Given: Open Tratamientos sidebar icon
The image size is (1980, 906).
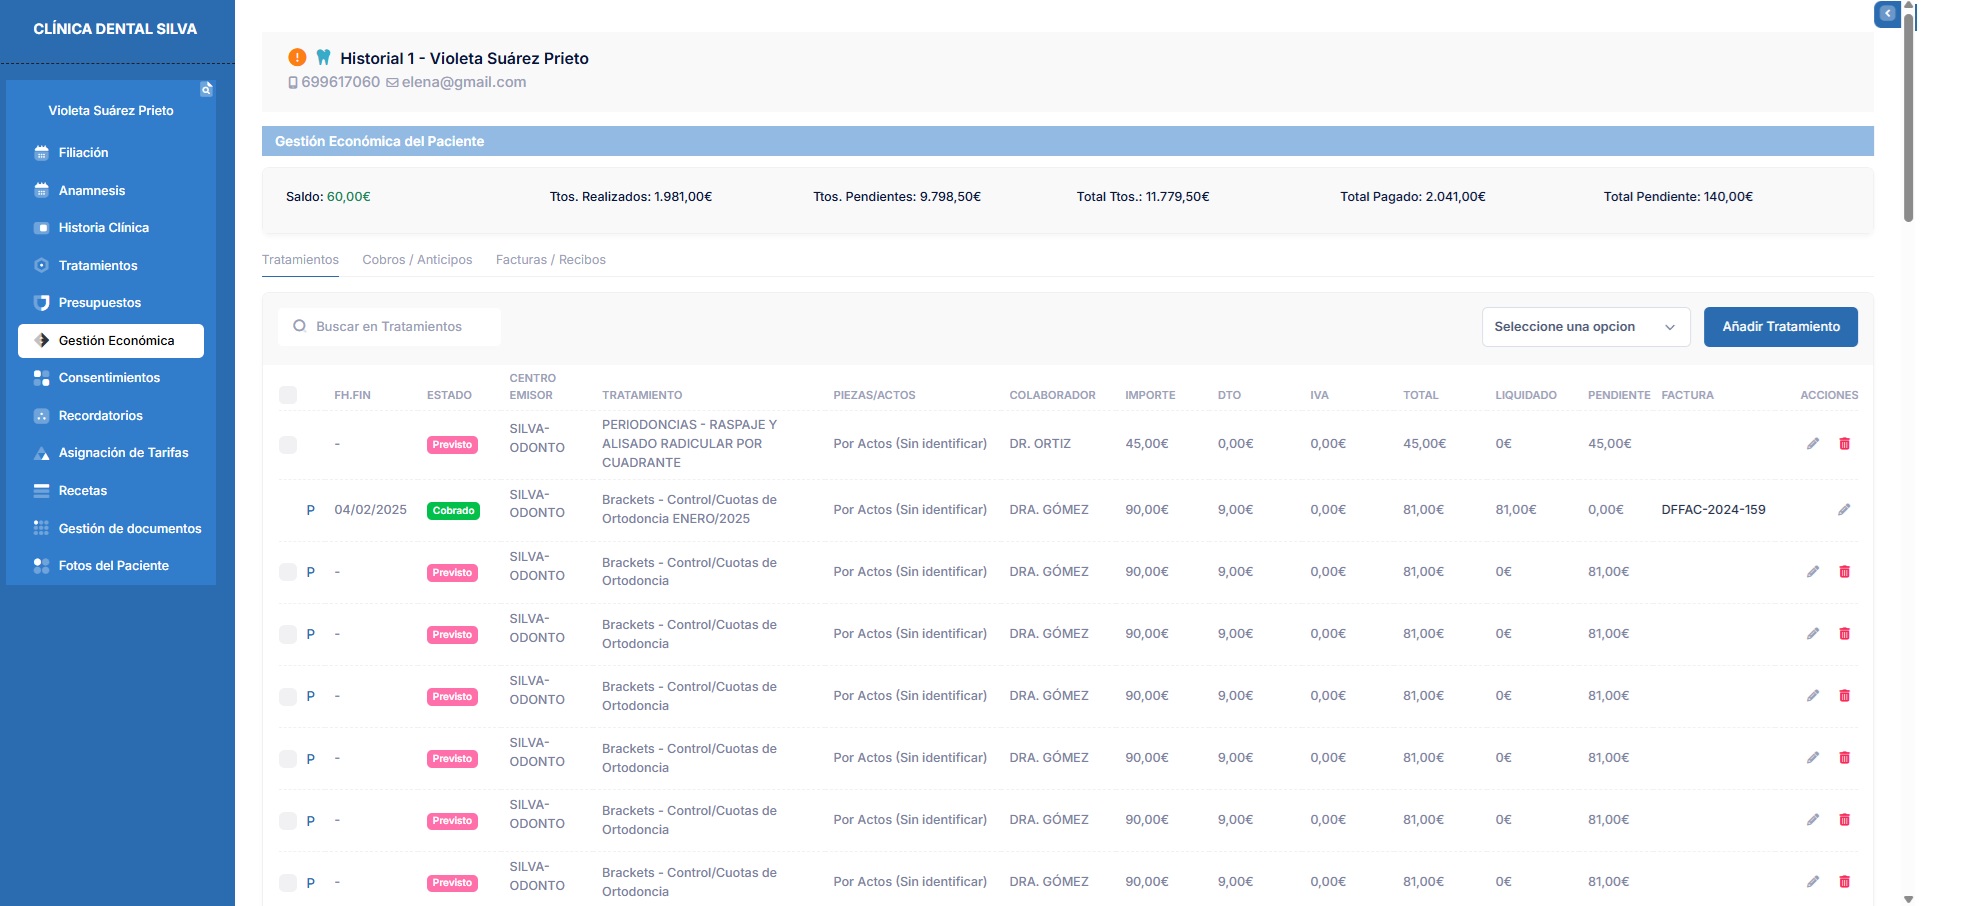Looking at the screenshot, I should click(x=41, y=265).
